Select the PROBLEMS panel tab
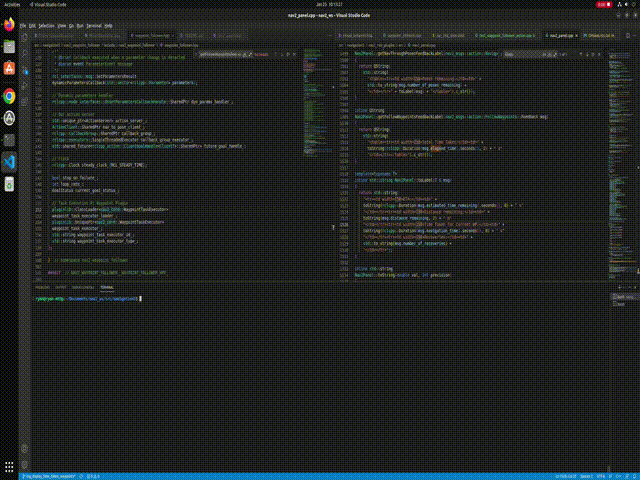The image size is (640, 480). pyautogui.click(x=42, y=287)
